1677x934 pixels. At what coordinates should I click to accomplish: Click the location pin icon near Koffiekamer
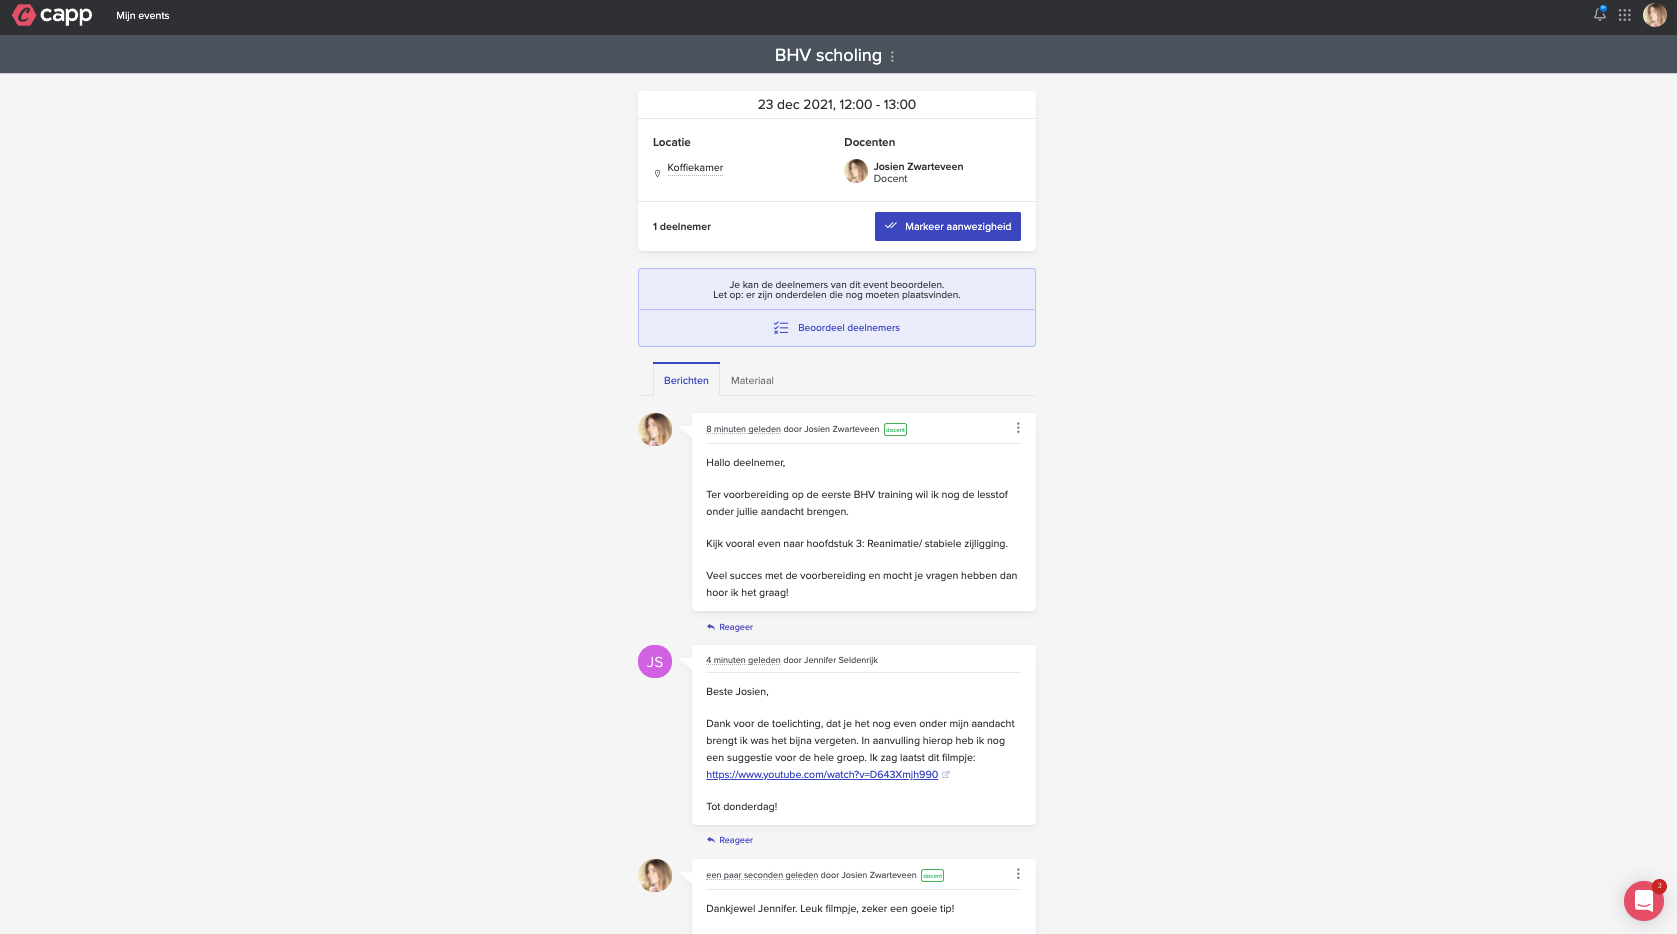(657, 173)
